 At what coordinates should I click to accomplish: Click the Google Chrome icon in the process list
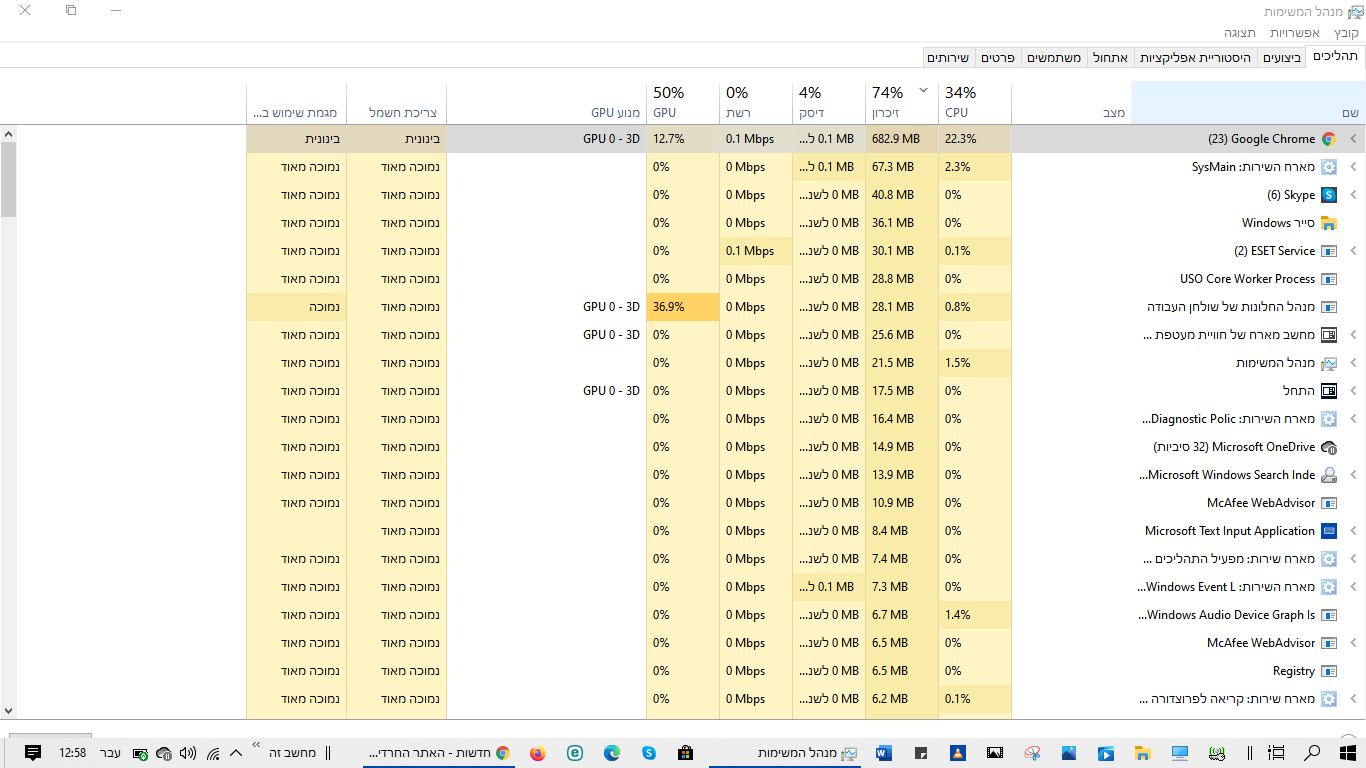click(1329, 139)
